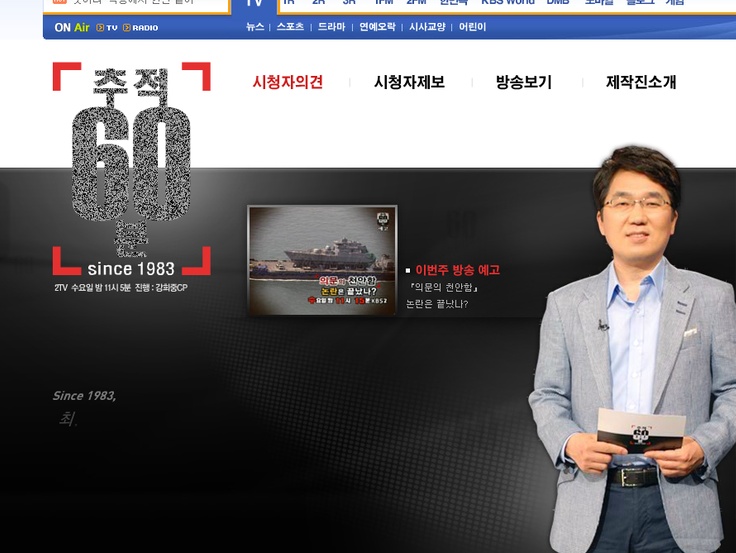Click the 논란은 끝났나? subtitle text
The height and width of the screenshot is (553, 736).
click(x=437, y=304)
